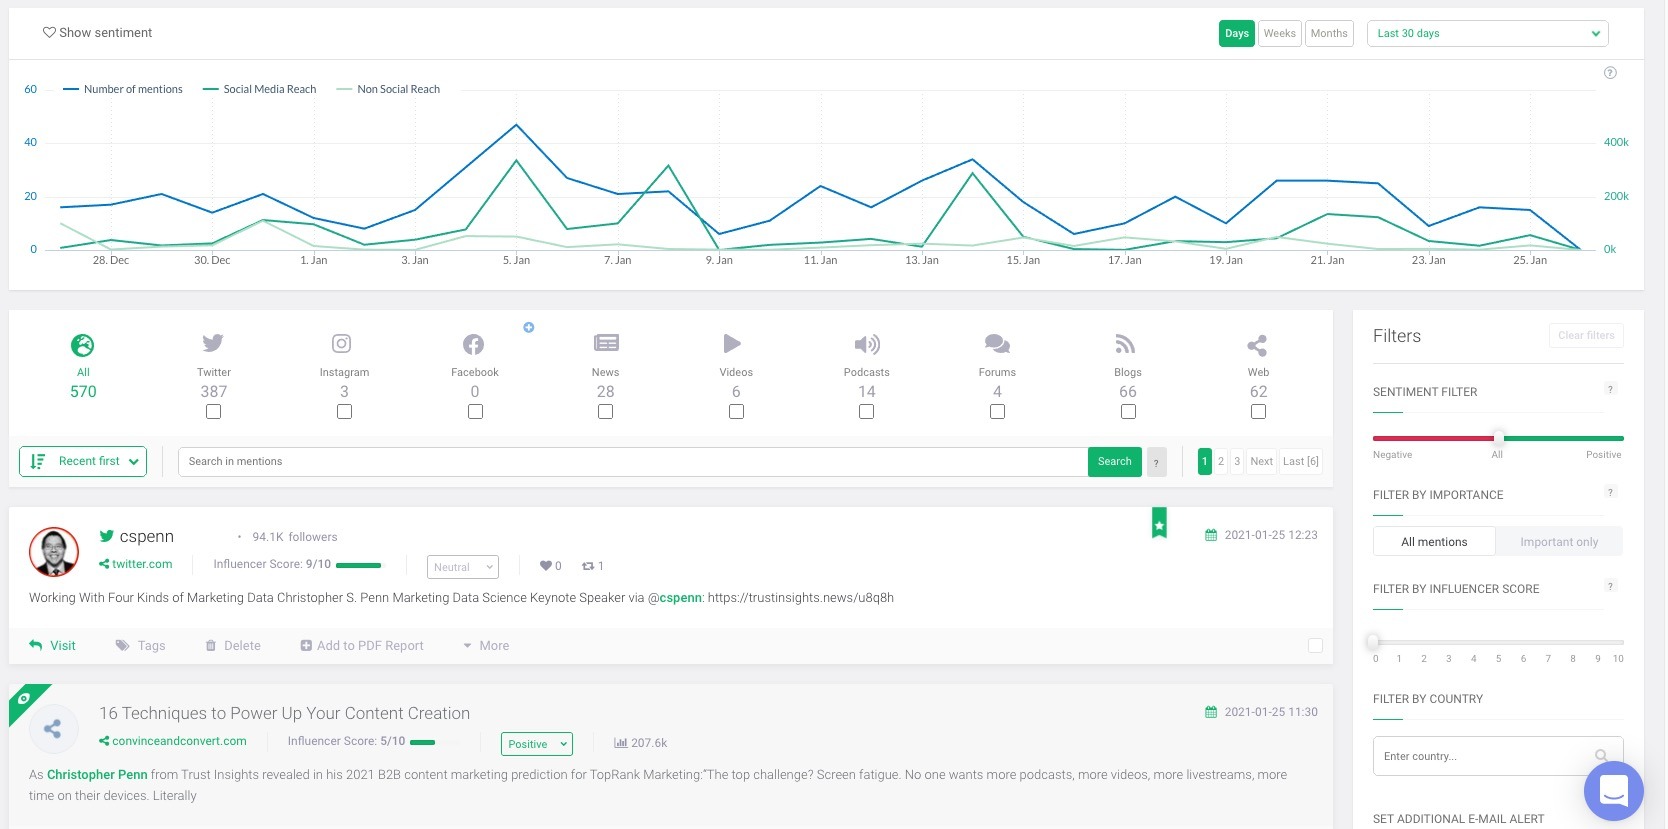Click the influencer score slider handle
Viewport: 1668px width, 829px height.
pyautogui.click(x=1374, y=641)
